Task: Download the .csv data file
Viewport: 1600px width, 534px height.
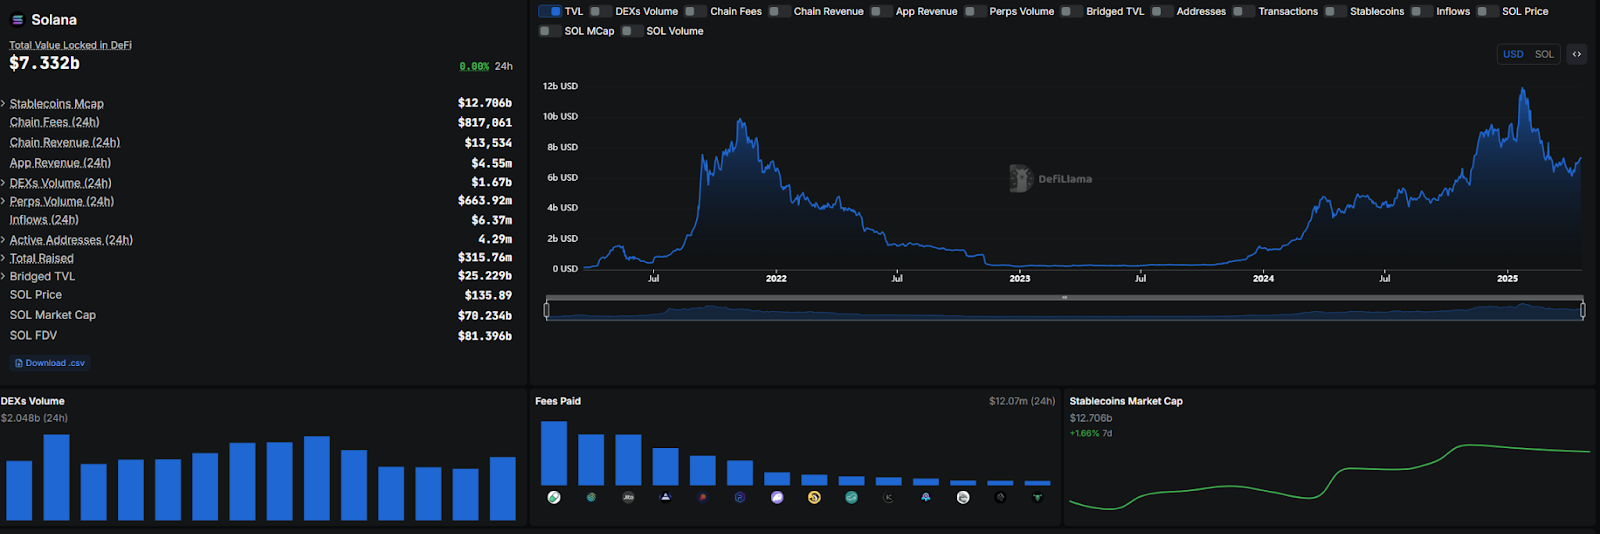Action: (x=50, y=363)
